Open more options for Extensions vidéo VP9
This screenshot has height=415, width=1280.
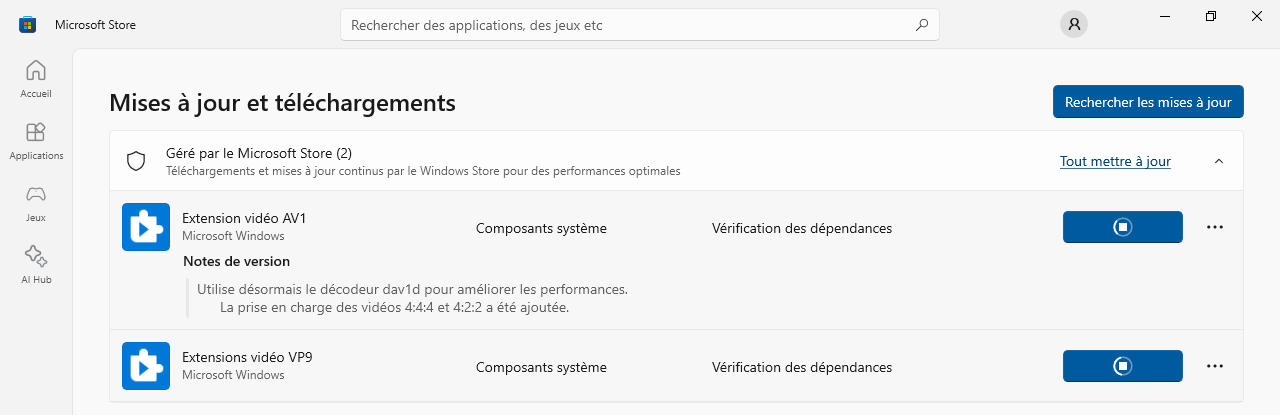(x=1215, y=366)
